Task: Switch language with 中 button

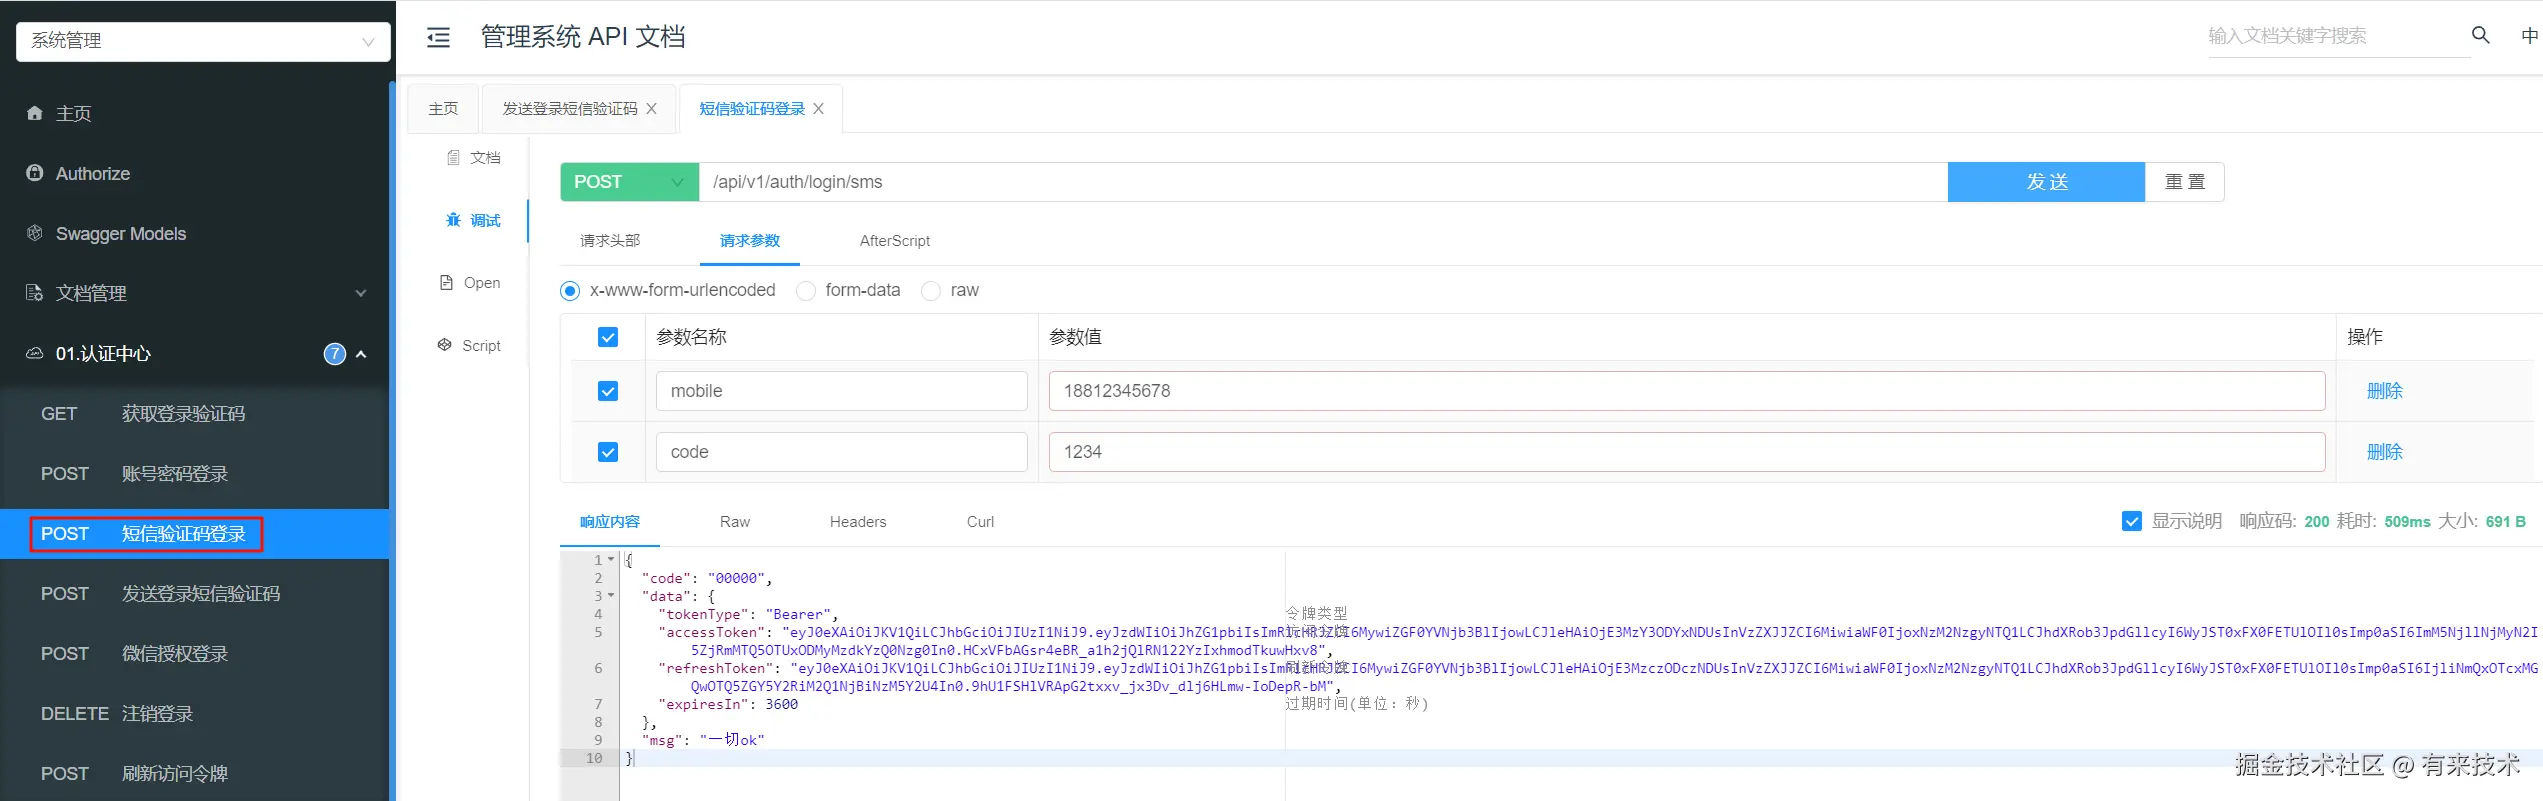Action: [2529, 36]
